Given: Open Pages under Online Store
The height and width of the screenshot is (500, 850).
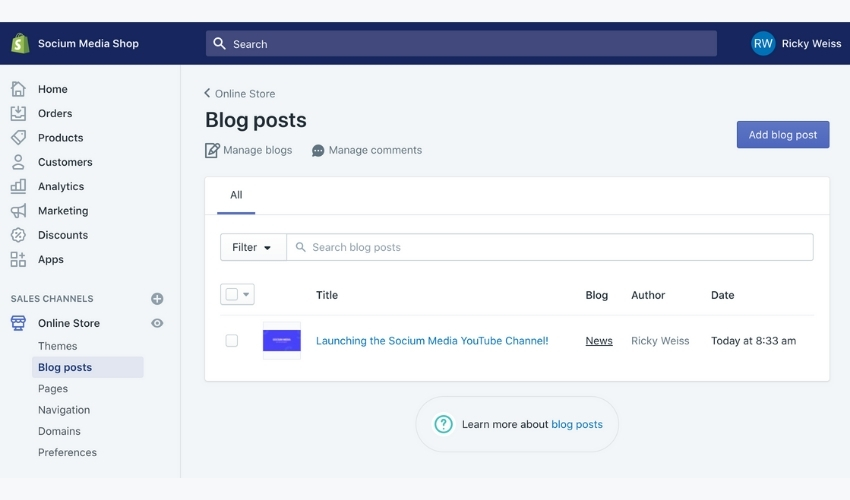Looking at the screenshot, I should [x=53, y=389].
